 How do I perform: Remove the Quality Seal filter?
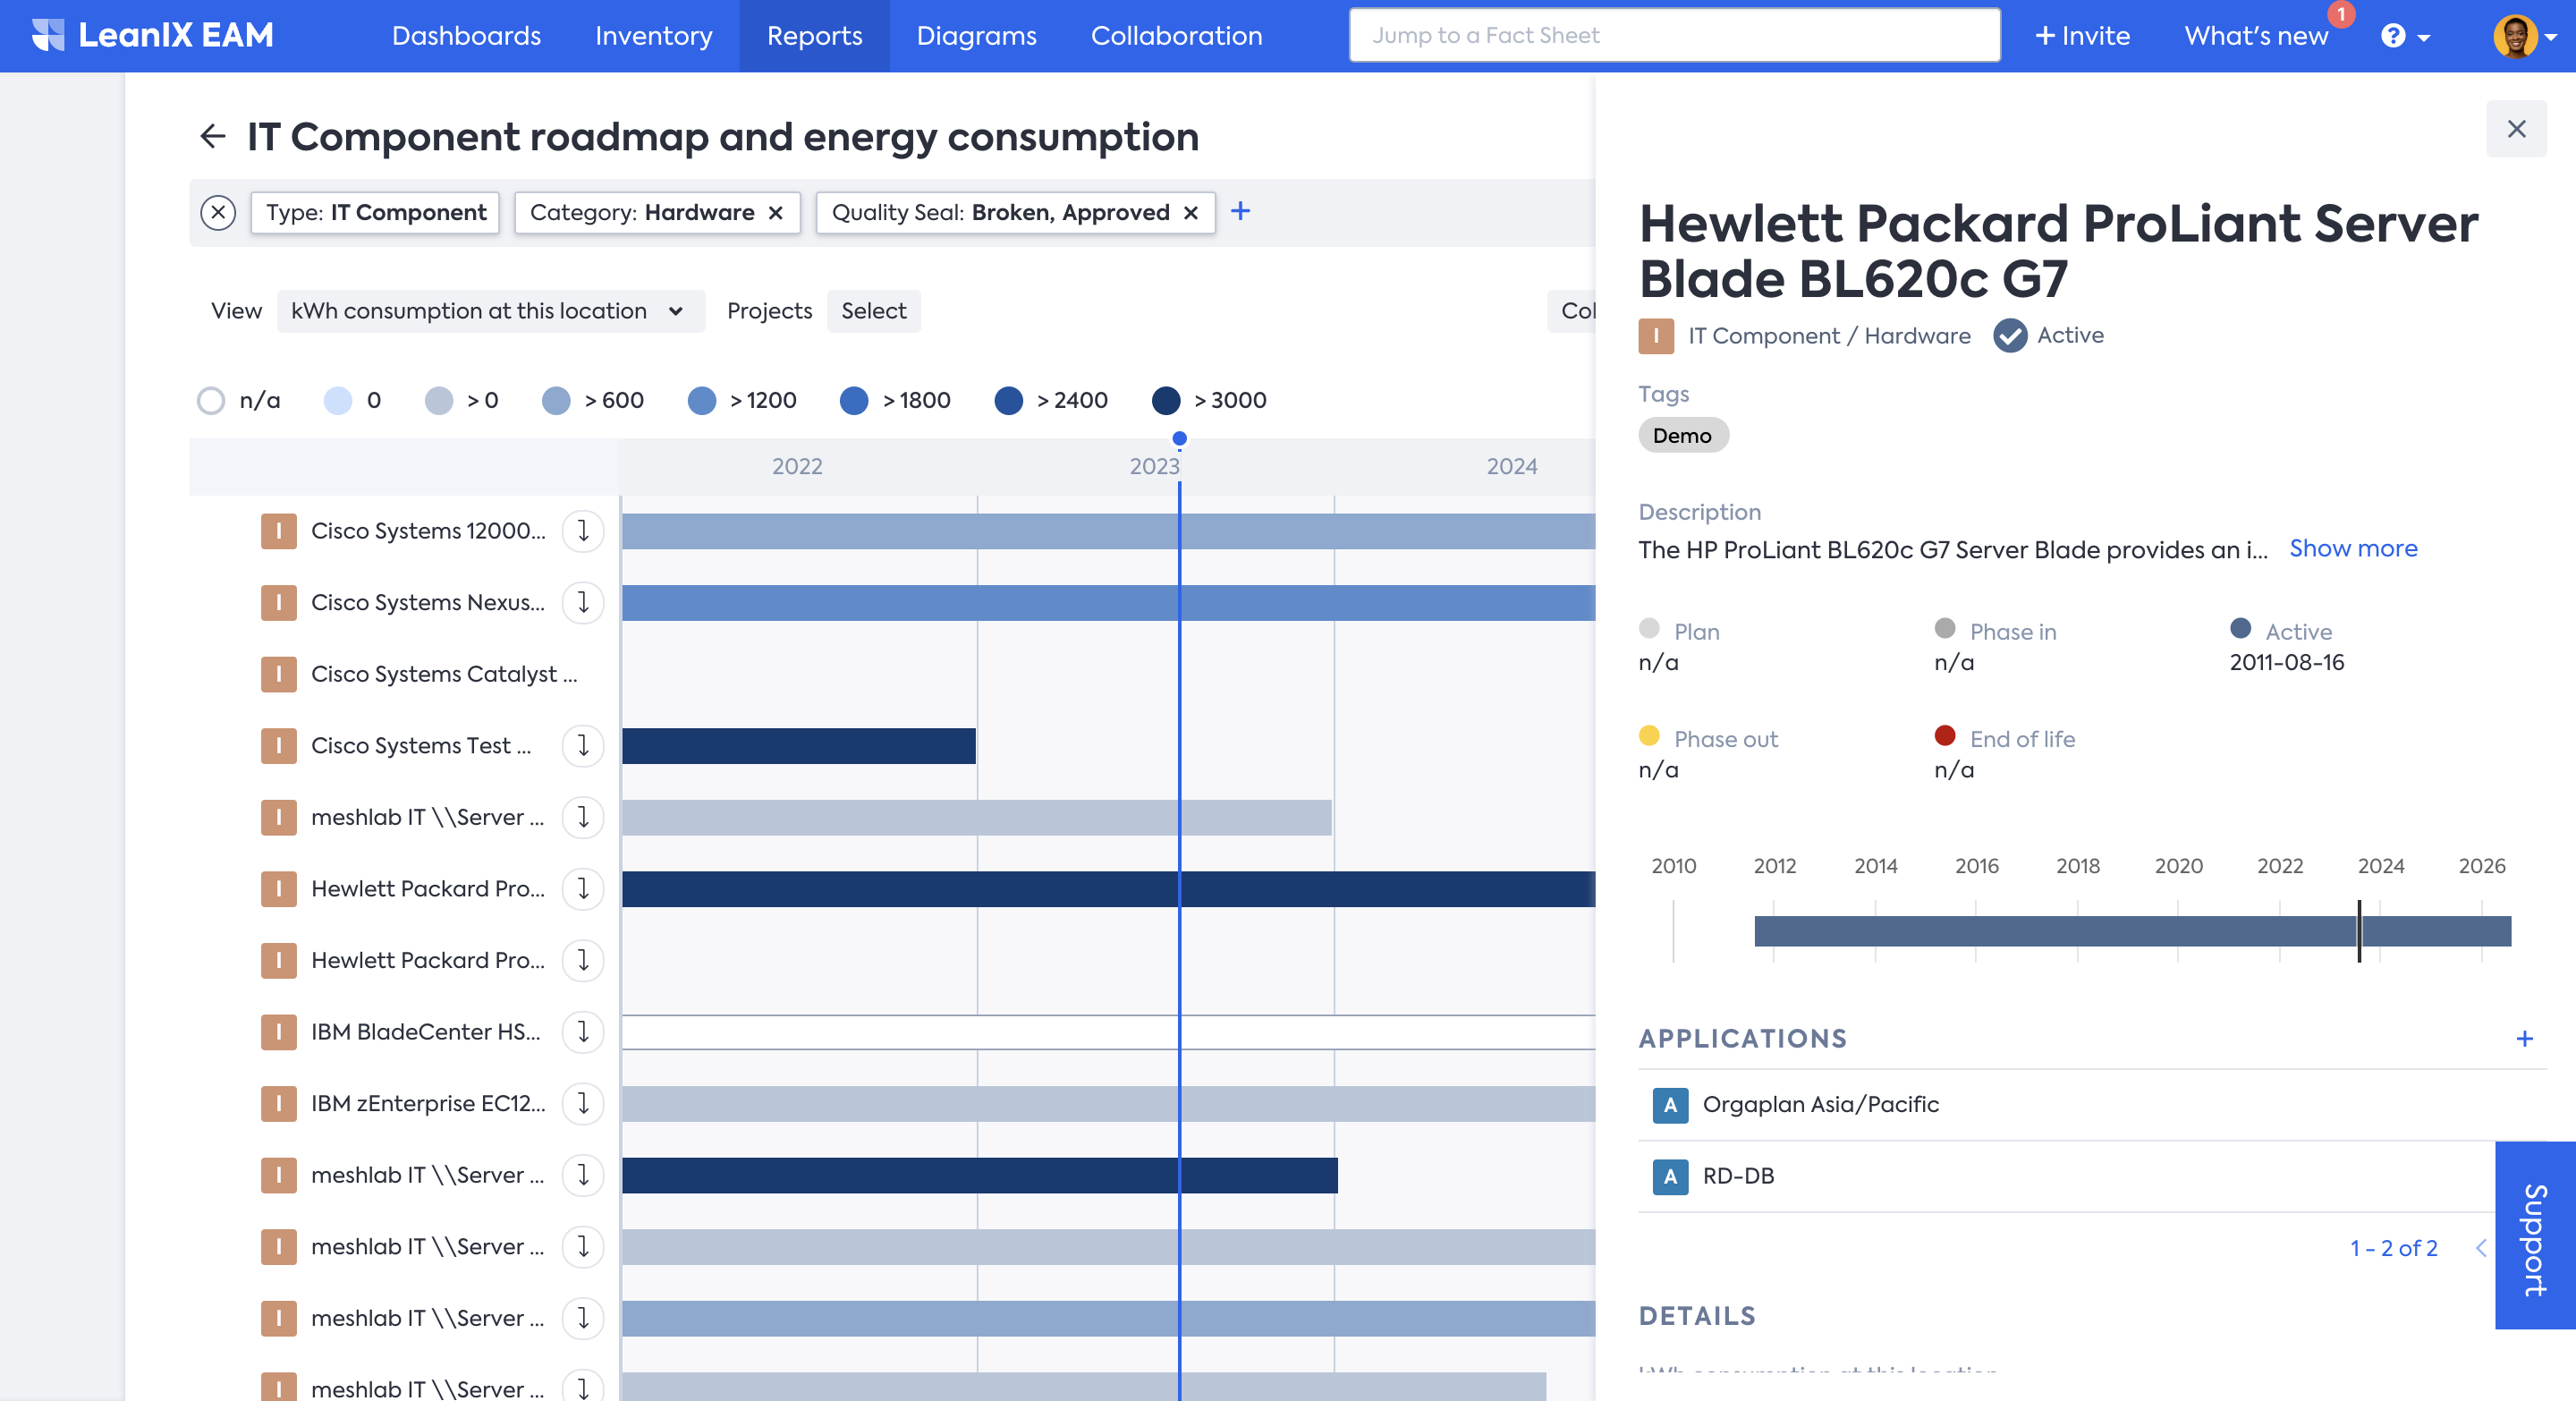point(1190,212)
